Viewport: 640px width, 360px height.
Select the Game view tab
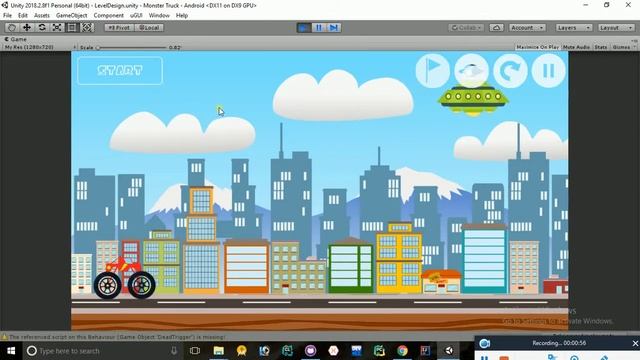[16, 39]
